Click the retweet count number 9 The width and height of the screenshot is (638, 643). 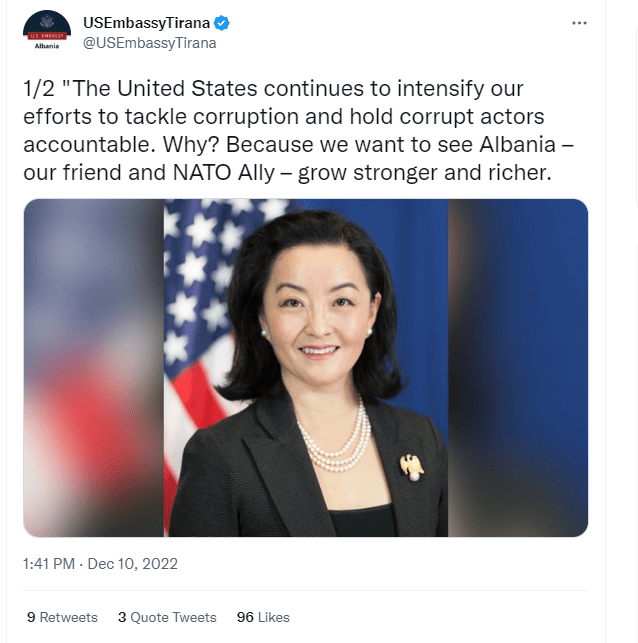pos(31,617)
